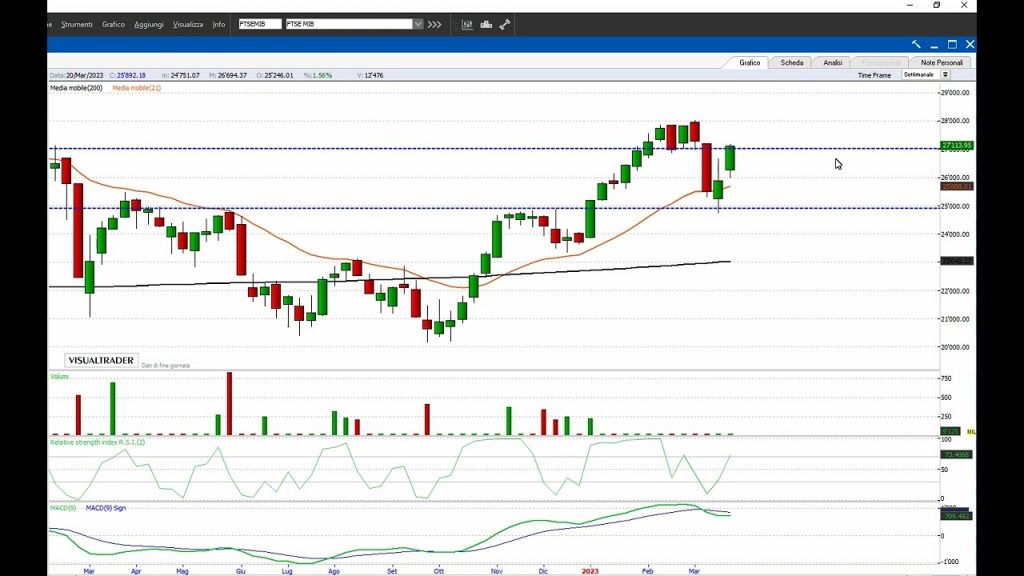Select the MACD(9) Sign indicator label

click(x=106, y=508)
